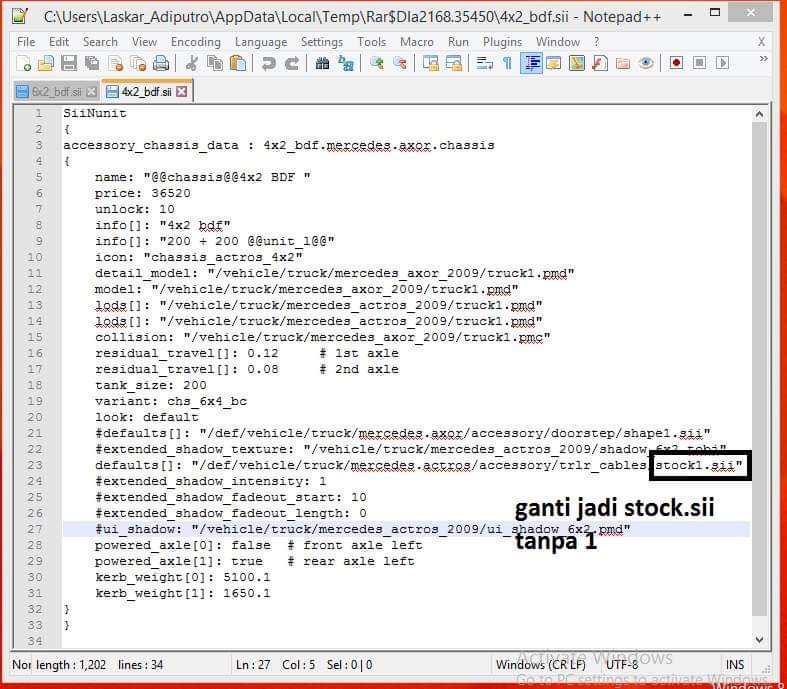Click the Windows (CR LF) status field
Screen dimensions: 787x689
pos(541,665)
